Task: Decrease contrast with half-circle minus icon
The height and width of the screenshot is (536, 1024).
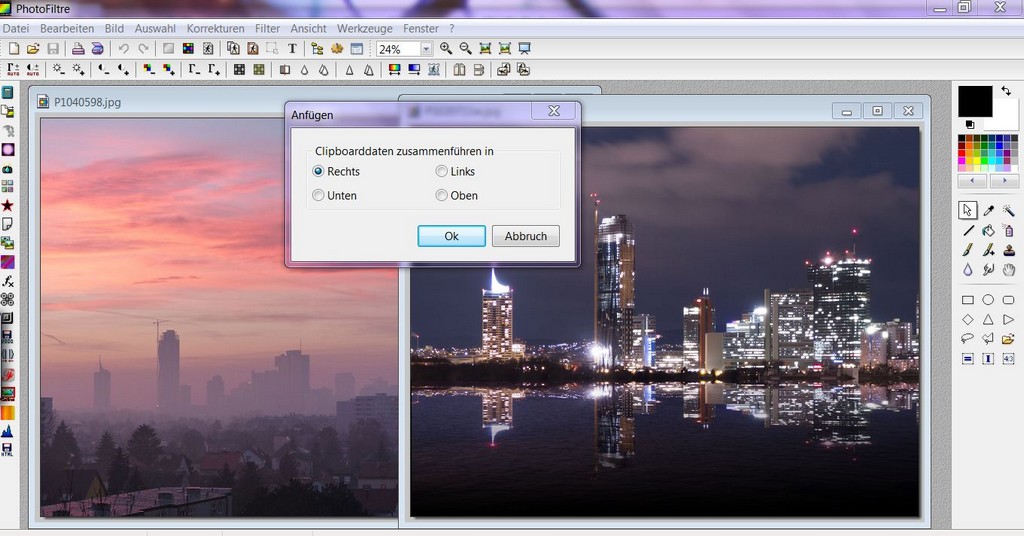Action: pyautogui.click(x=103, y=69)
